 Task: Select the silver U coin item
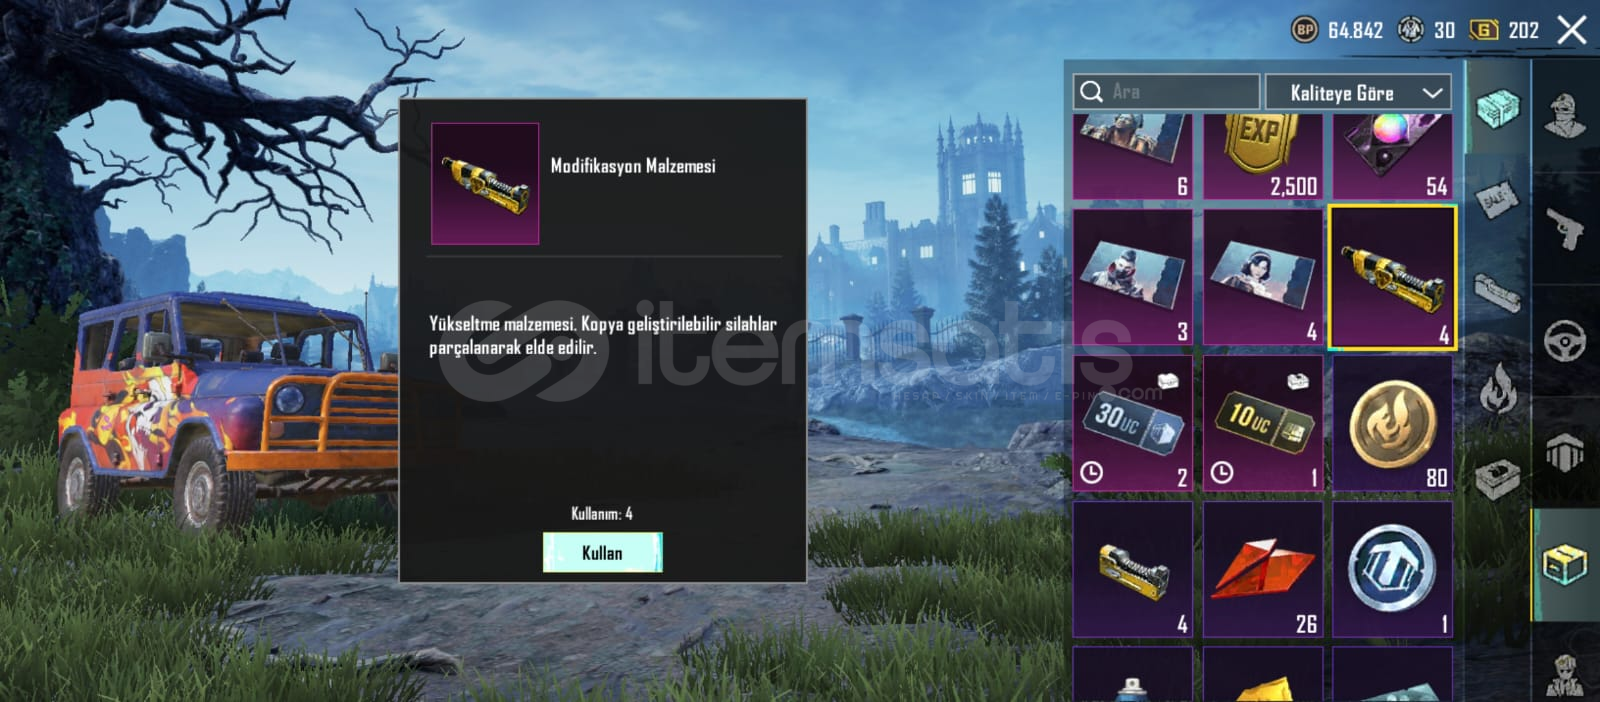click(1393, 569)
